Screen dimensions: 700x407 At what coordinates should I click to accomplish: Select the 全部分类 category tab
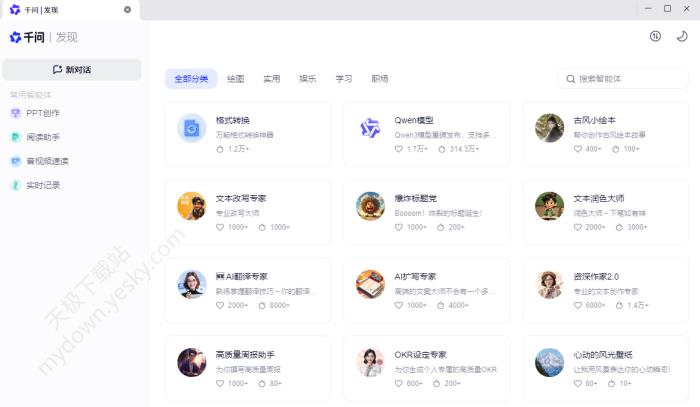point(191,79)
